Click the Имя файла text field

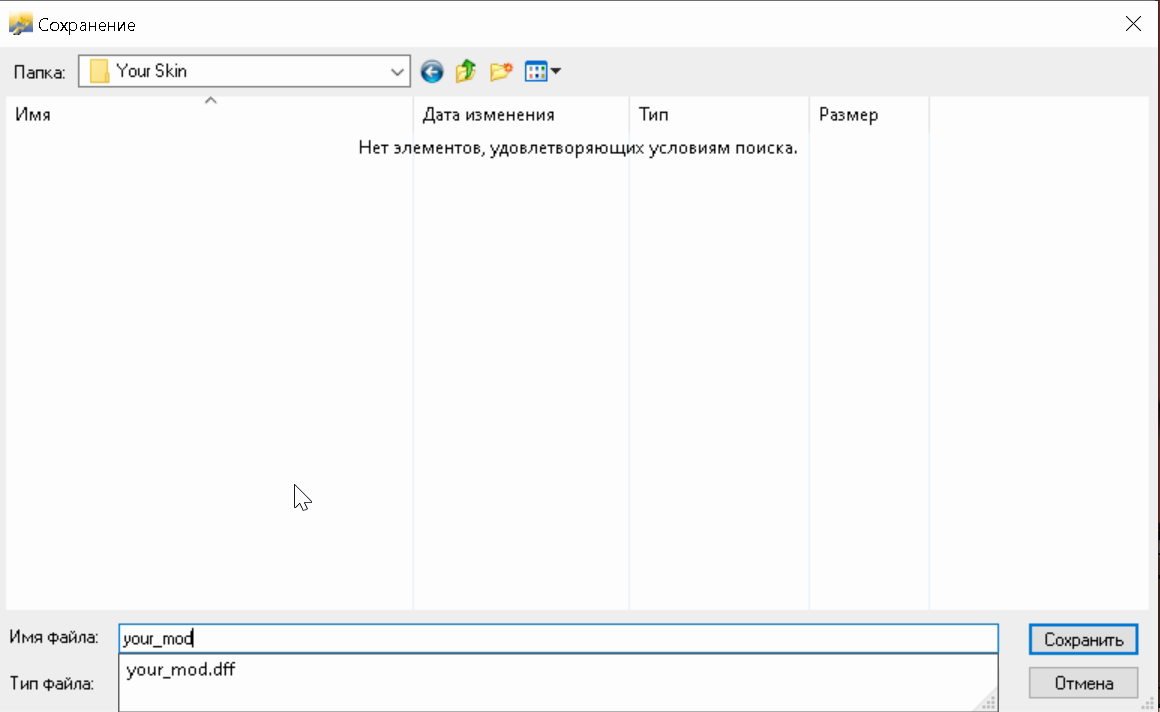559,639
